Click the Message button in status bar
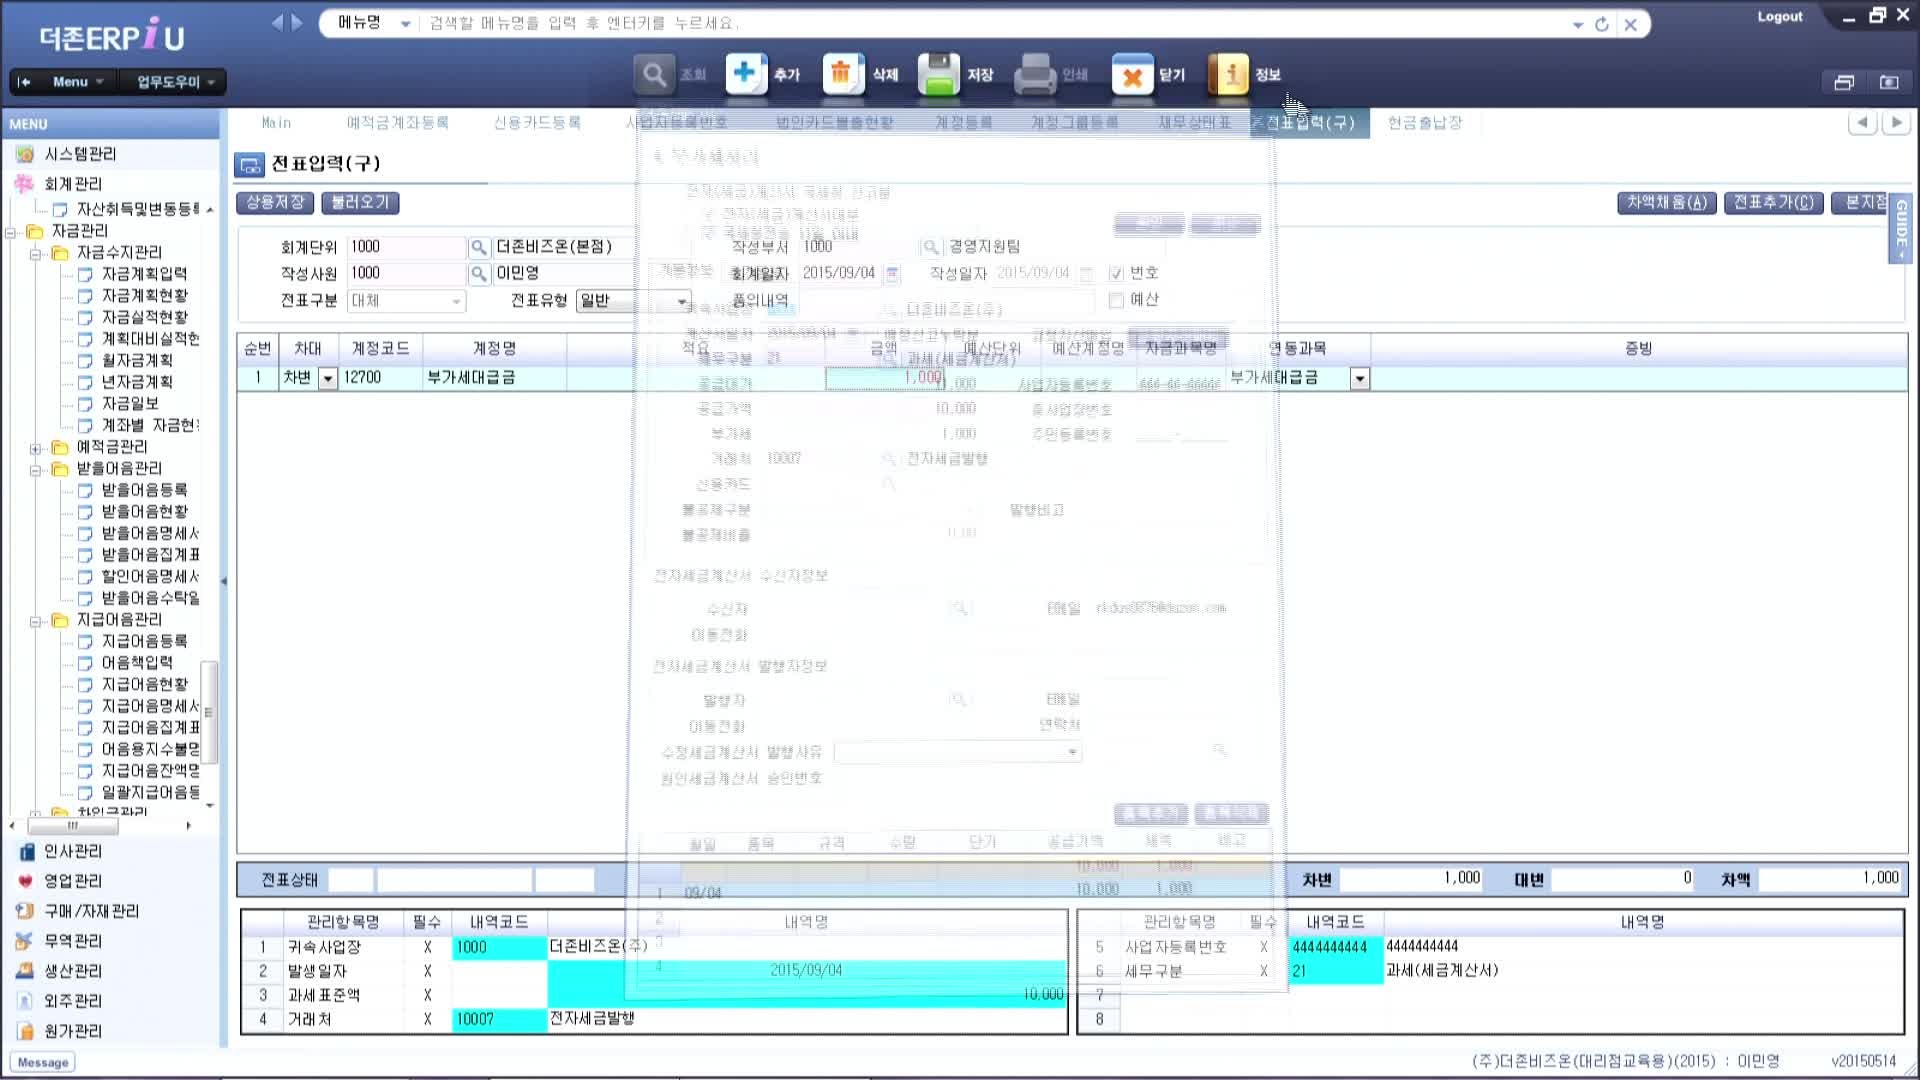Viewport: 1920px width, 1080px height. click(x=43, y=1062)
